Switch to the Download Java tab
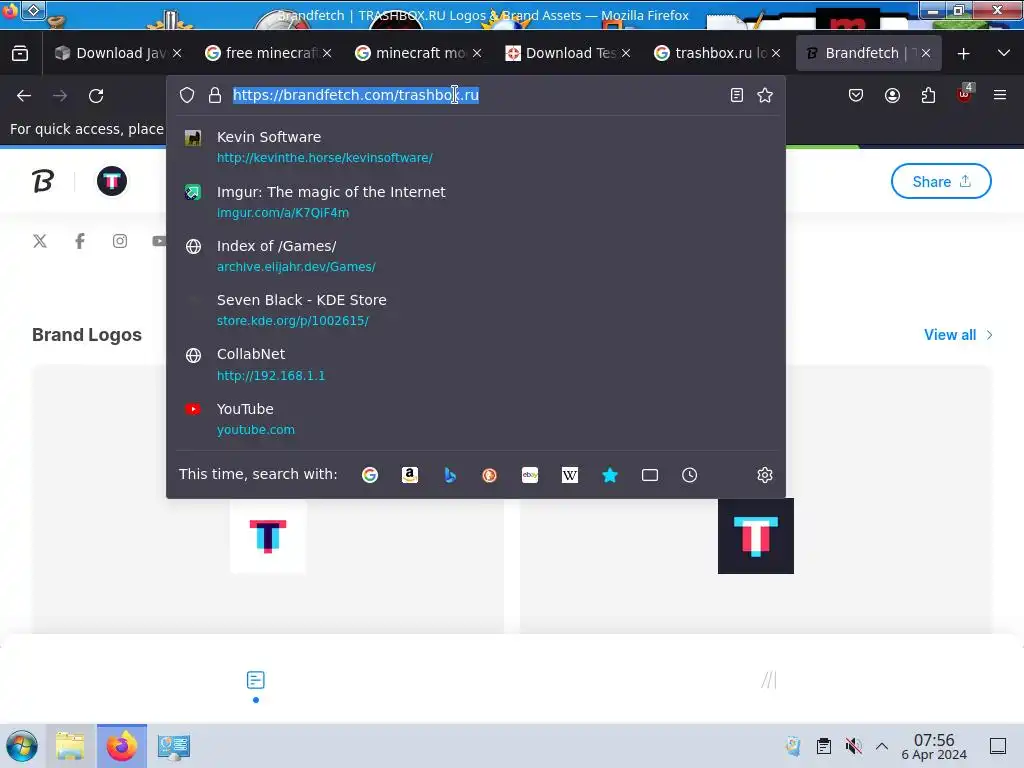Screen dimensions: 1024x768 pos(110,53)
